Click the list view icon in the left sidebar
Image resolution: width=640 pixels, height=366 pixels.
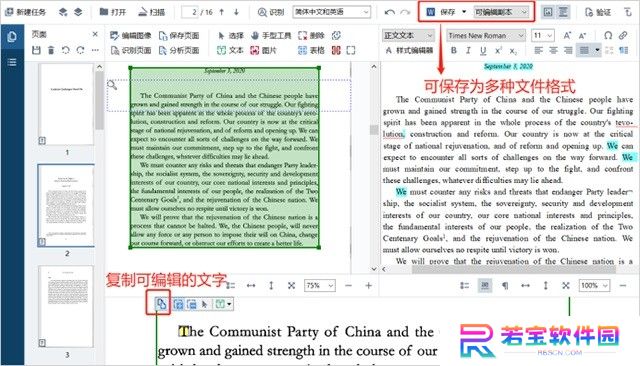click(12, 62)
